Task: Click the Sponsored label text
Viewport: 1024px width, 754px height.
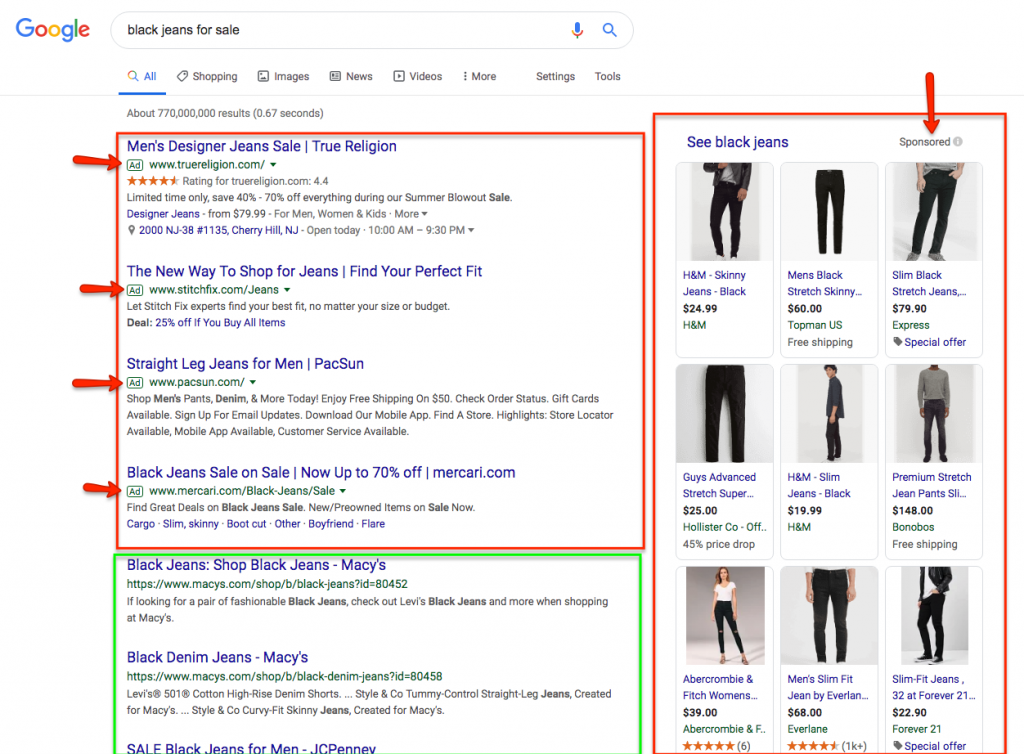Action: click(924, 142)
